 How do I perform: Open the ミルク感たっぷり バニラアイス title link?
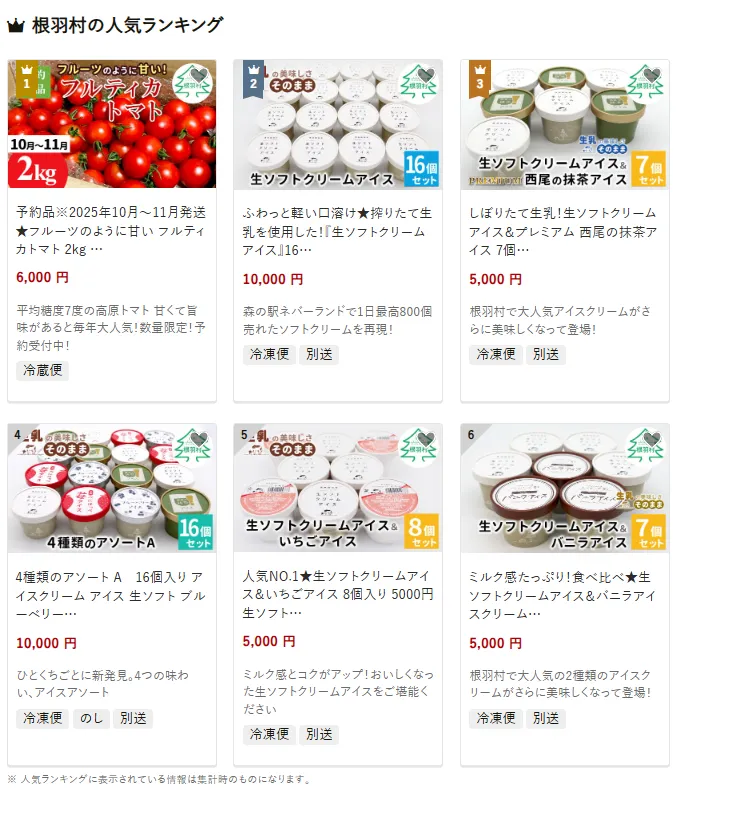(563, 595)
